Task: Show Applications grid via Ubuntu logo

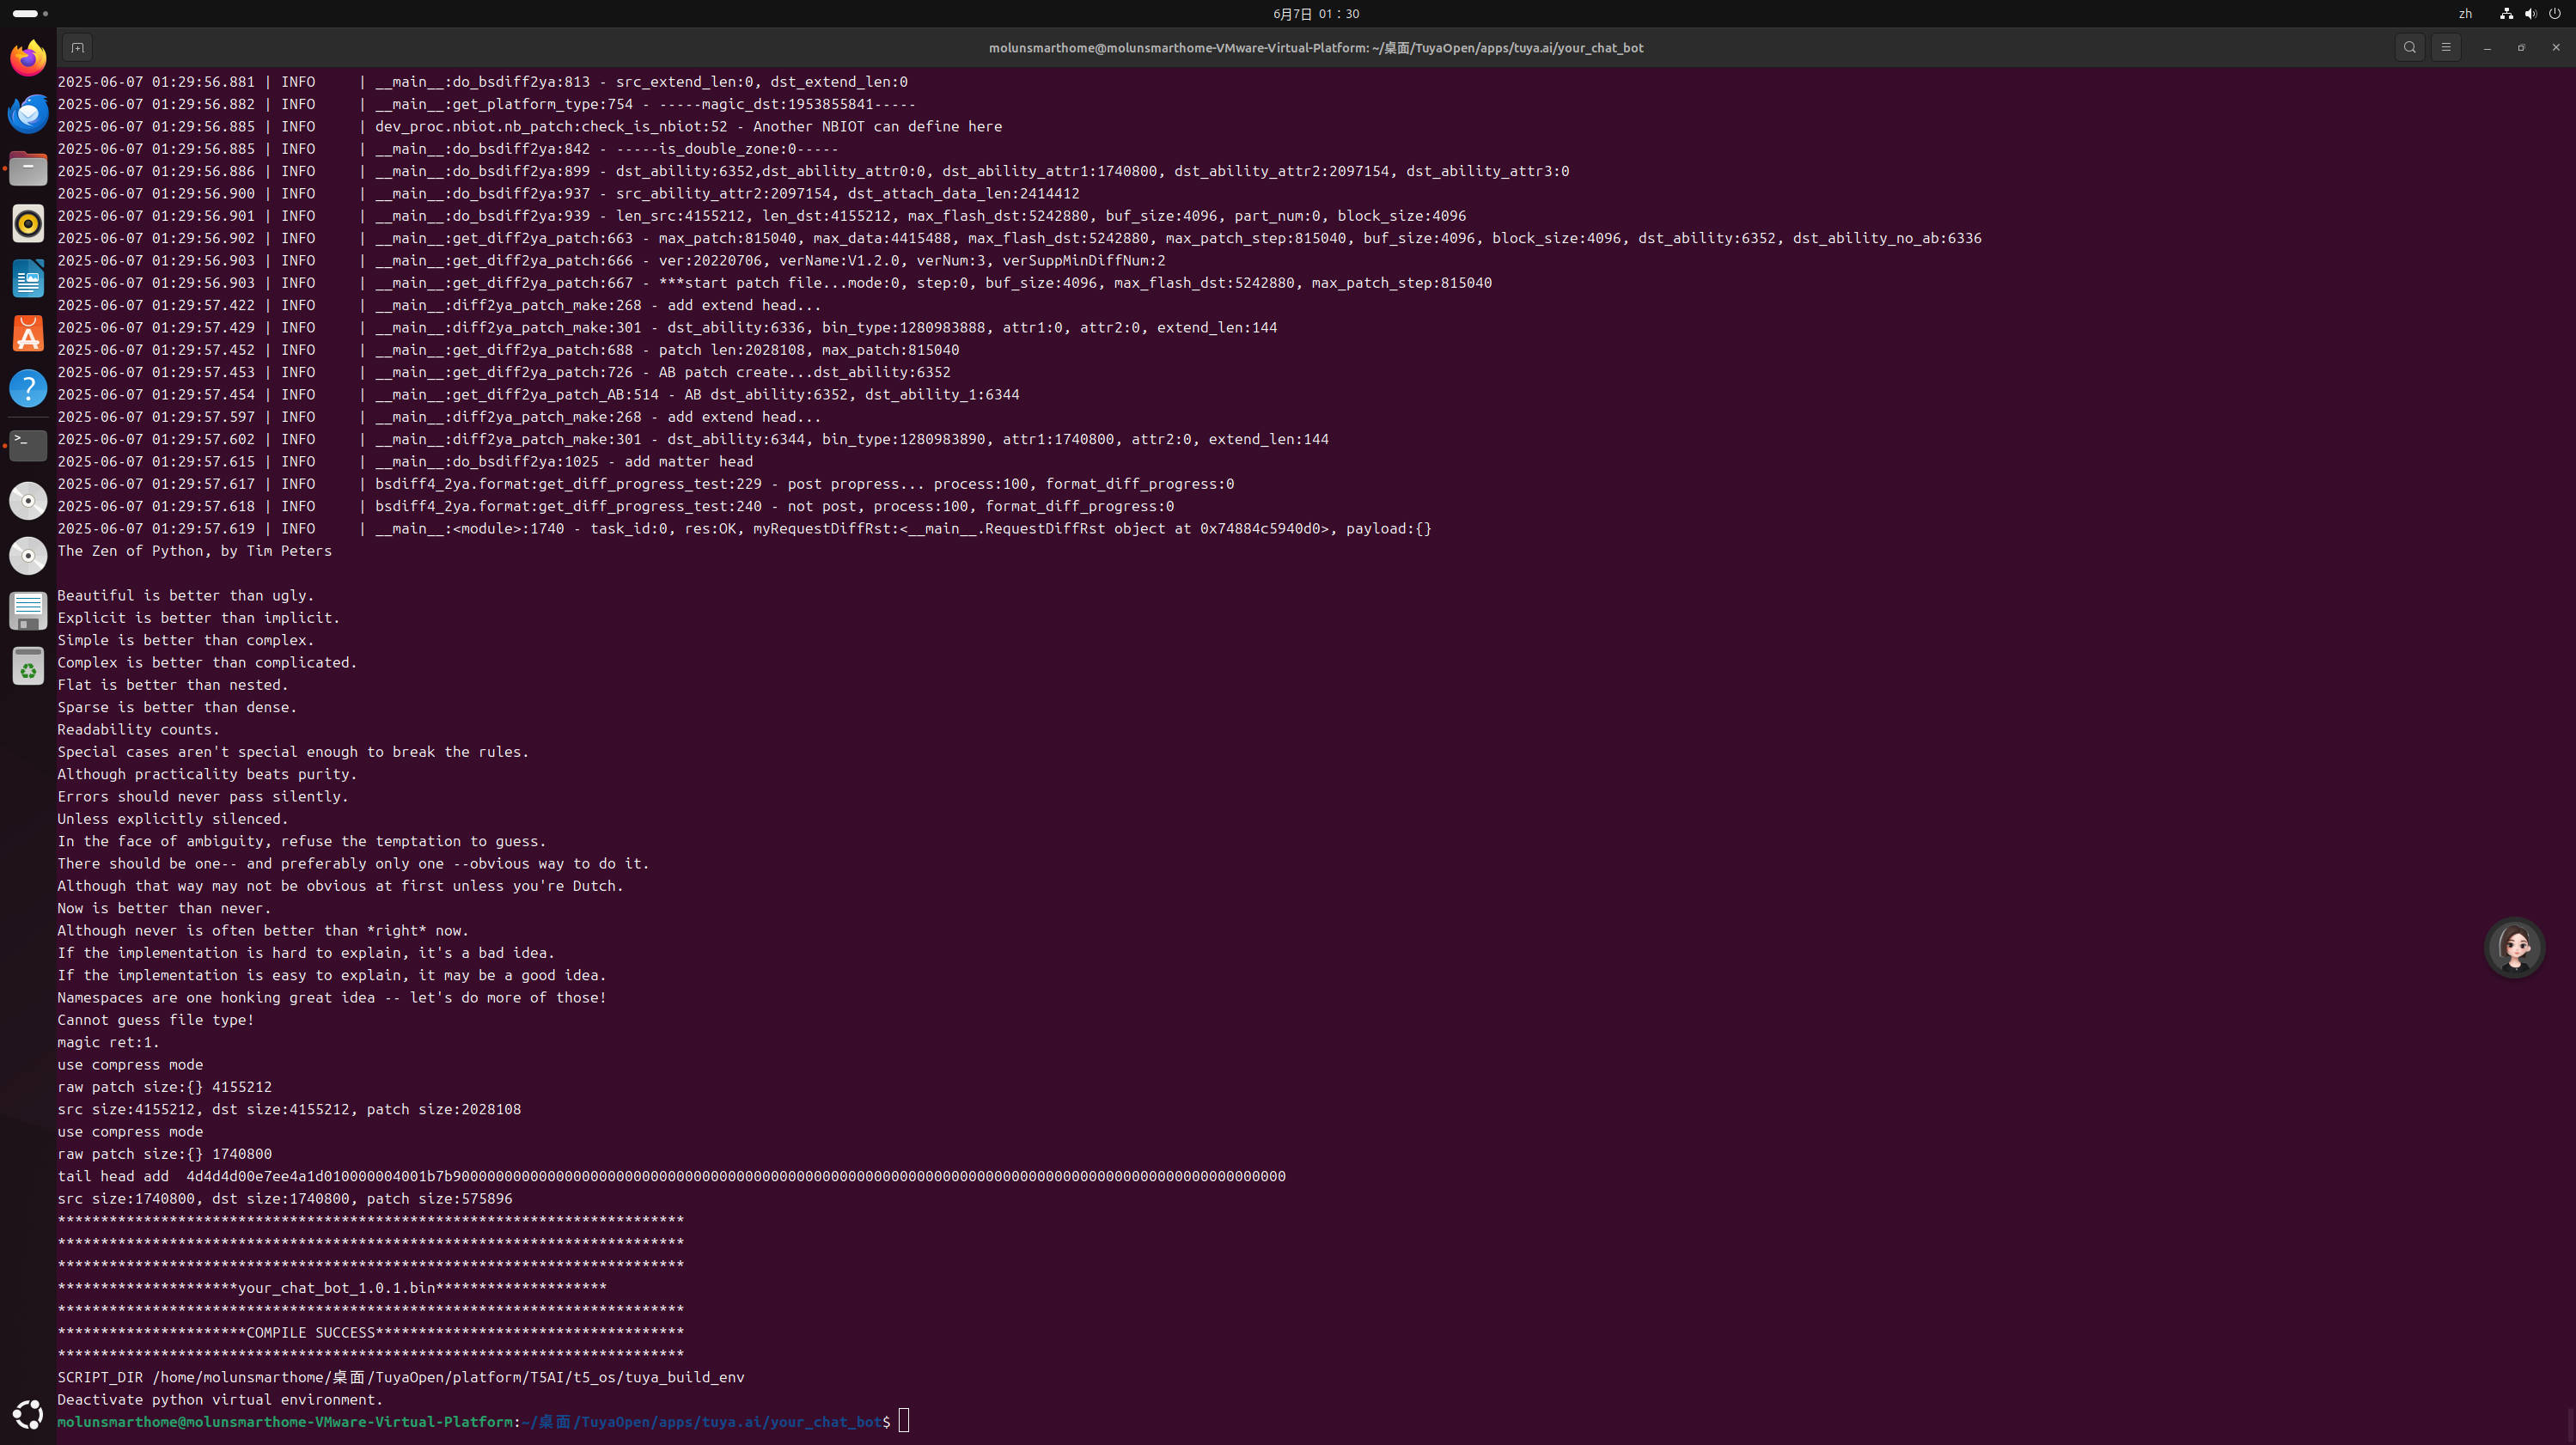Action: [28, 1414]
